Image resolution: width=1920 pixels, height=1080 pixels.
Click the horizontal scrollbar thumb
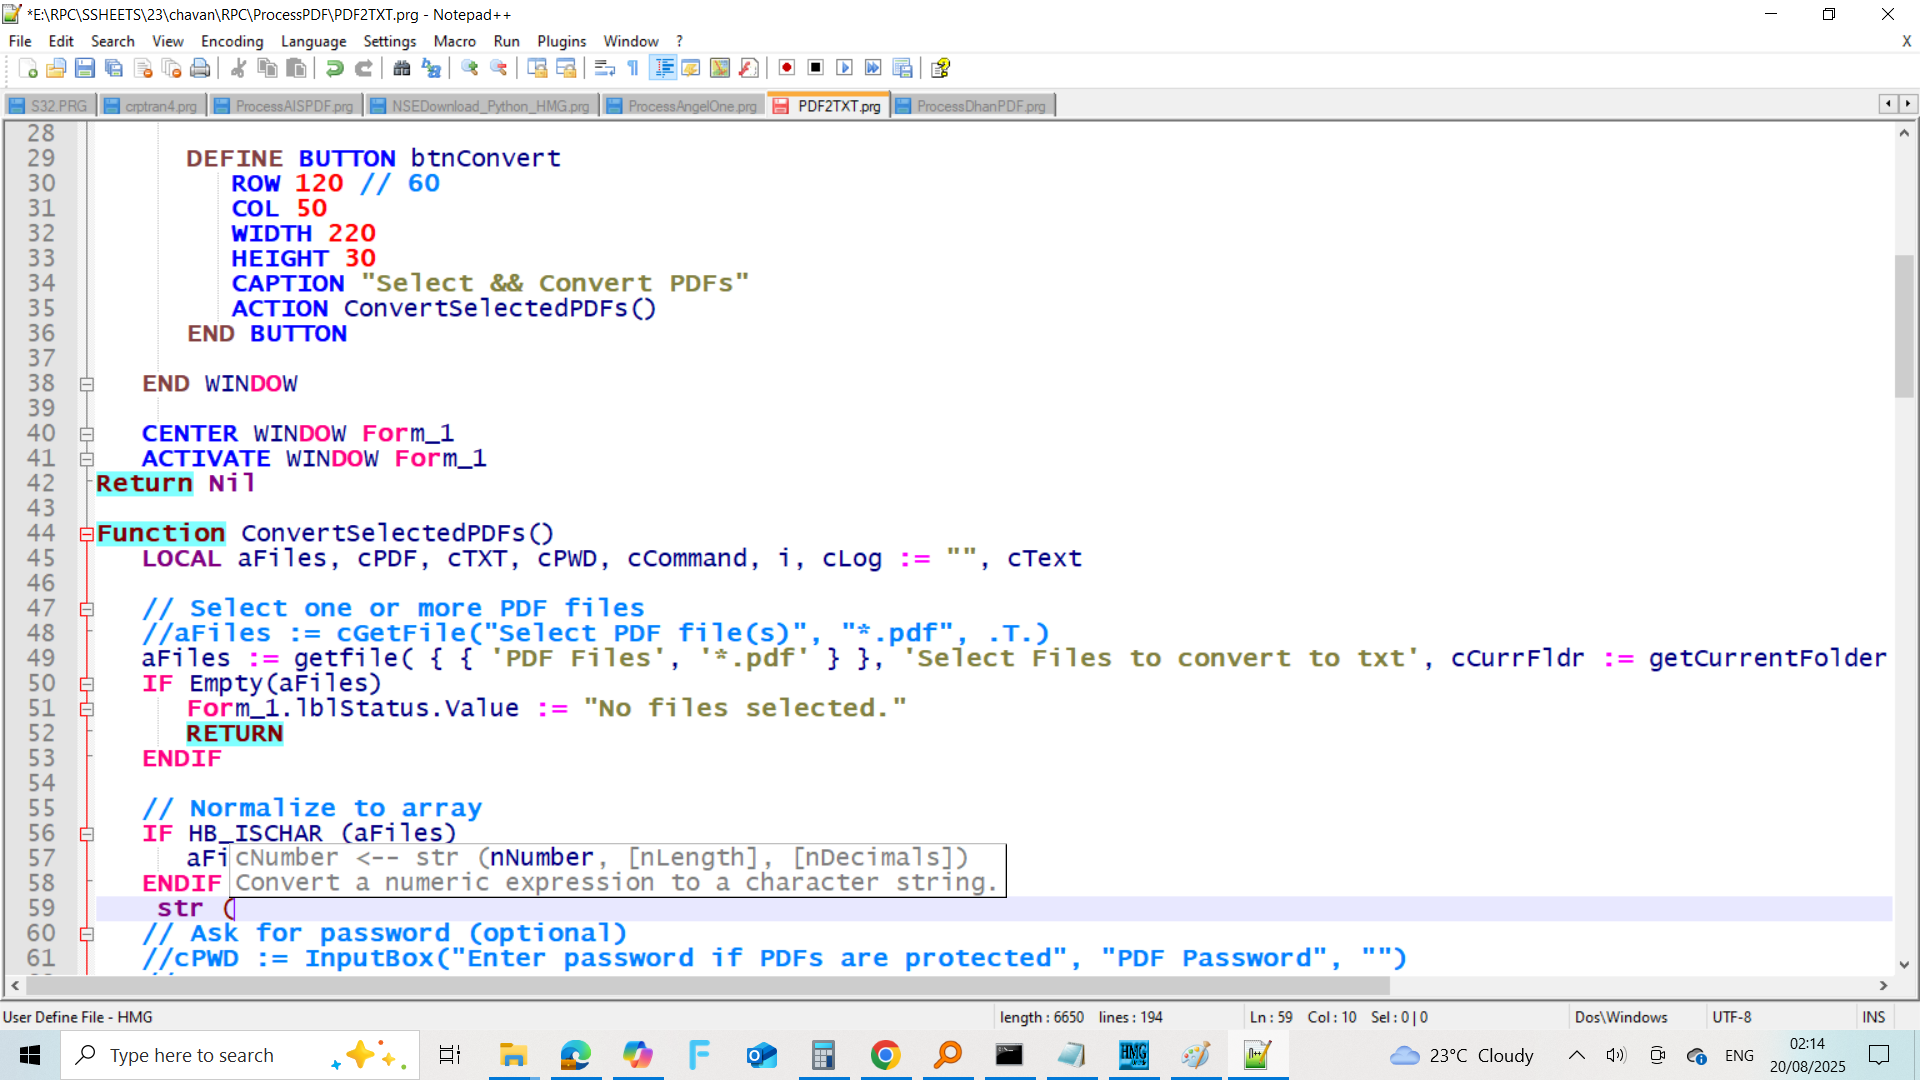pyautogui.click(x=709, y=986)
